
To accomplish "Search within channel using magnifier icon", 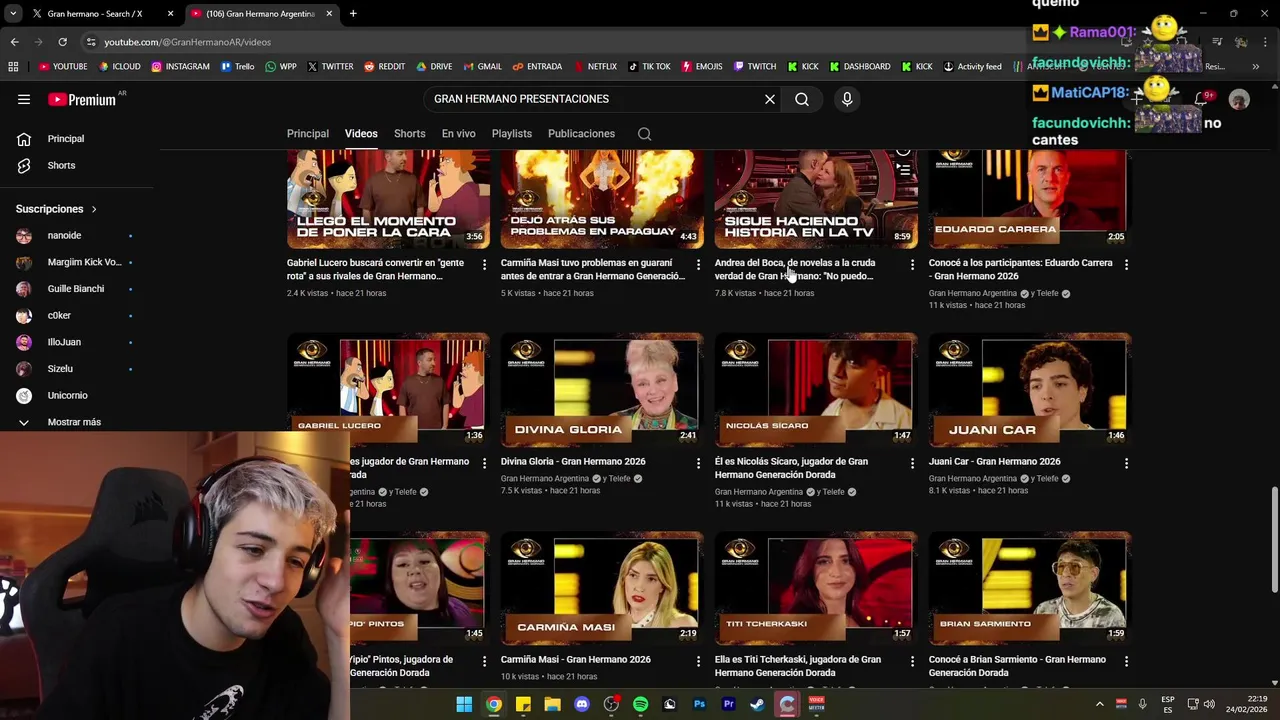I will coord(645,134).
